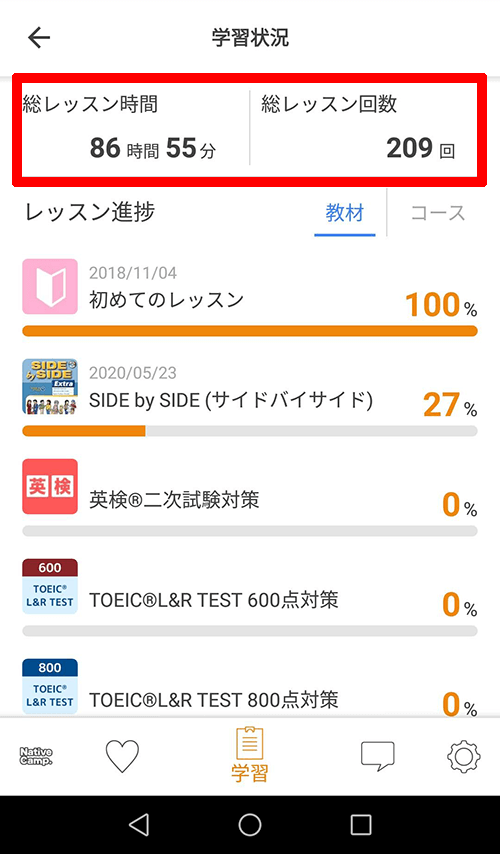500x854 pixels.
Task: Open SIDE by SIDE (サイドバイサイド) material
Action: pyautogui.click(x=231, y=401)
